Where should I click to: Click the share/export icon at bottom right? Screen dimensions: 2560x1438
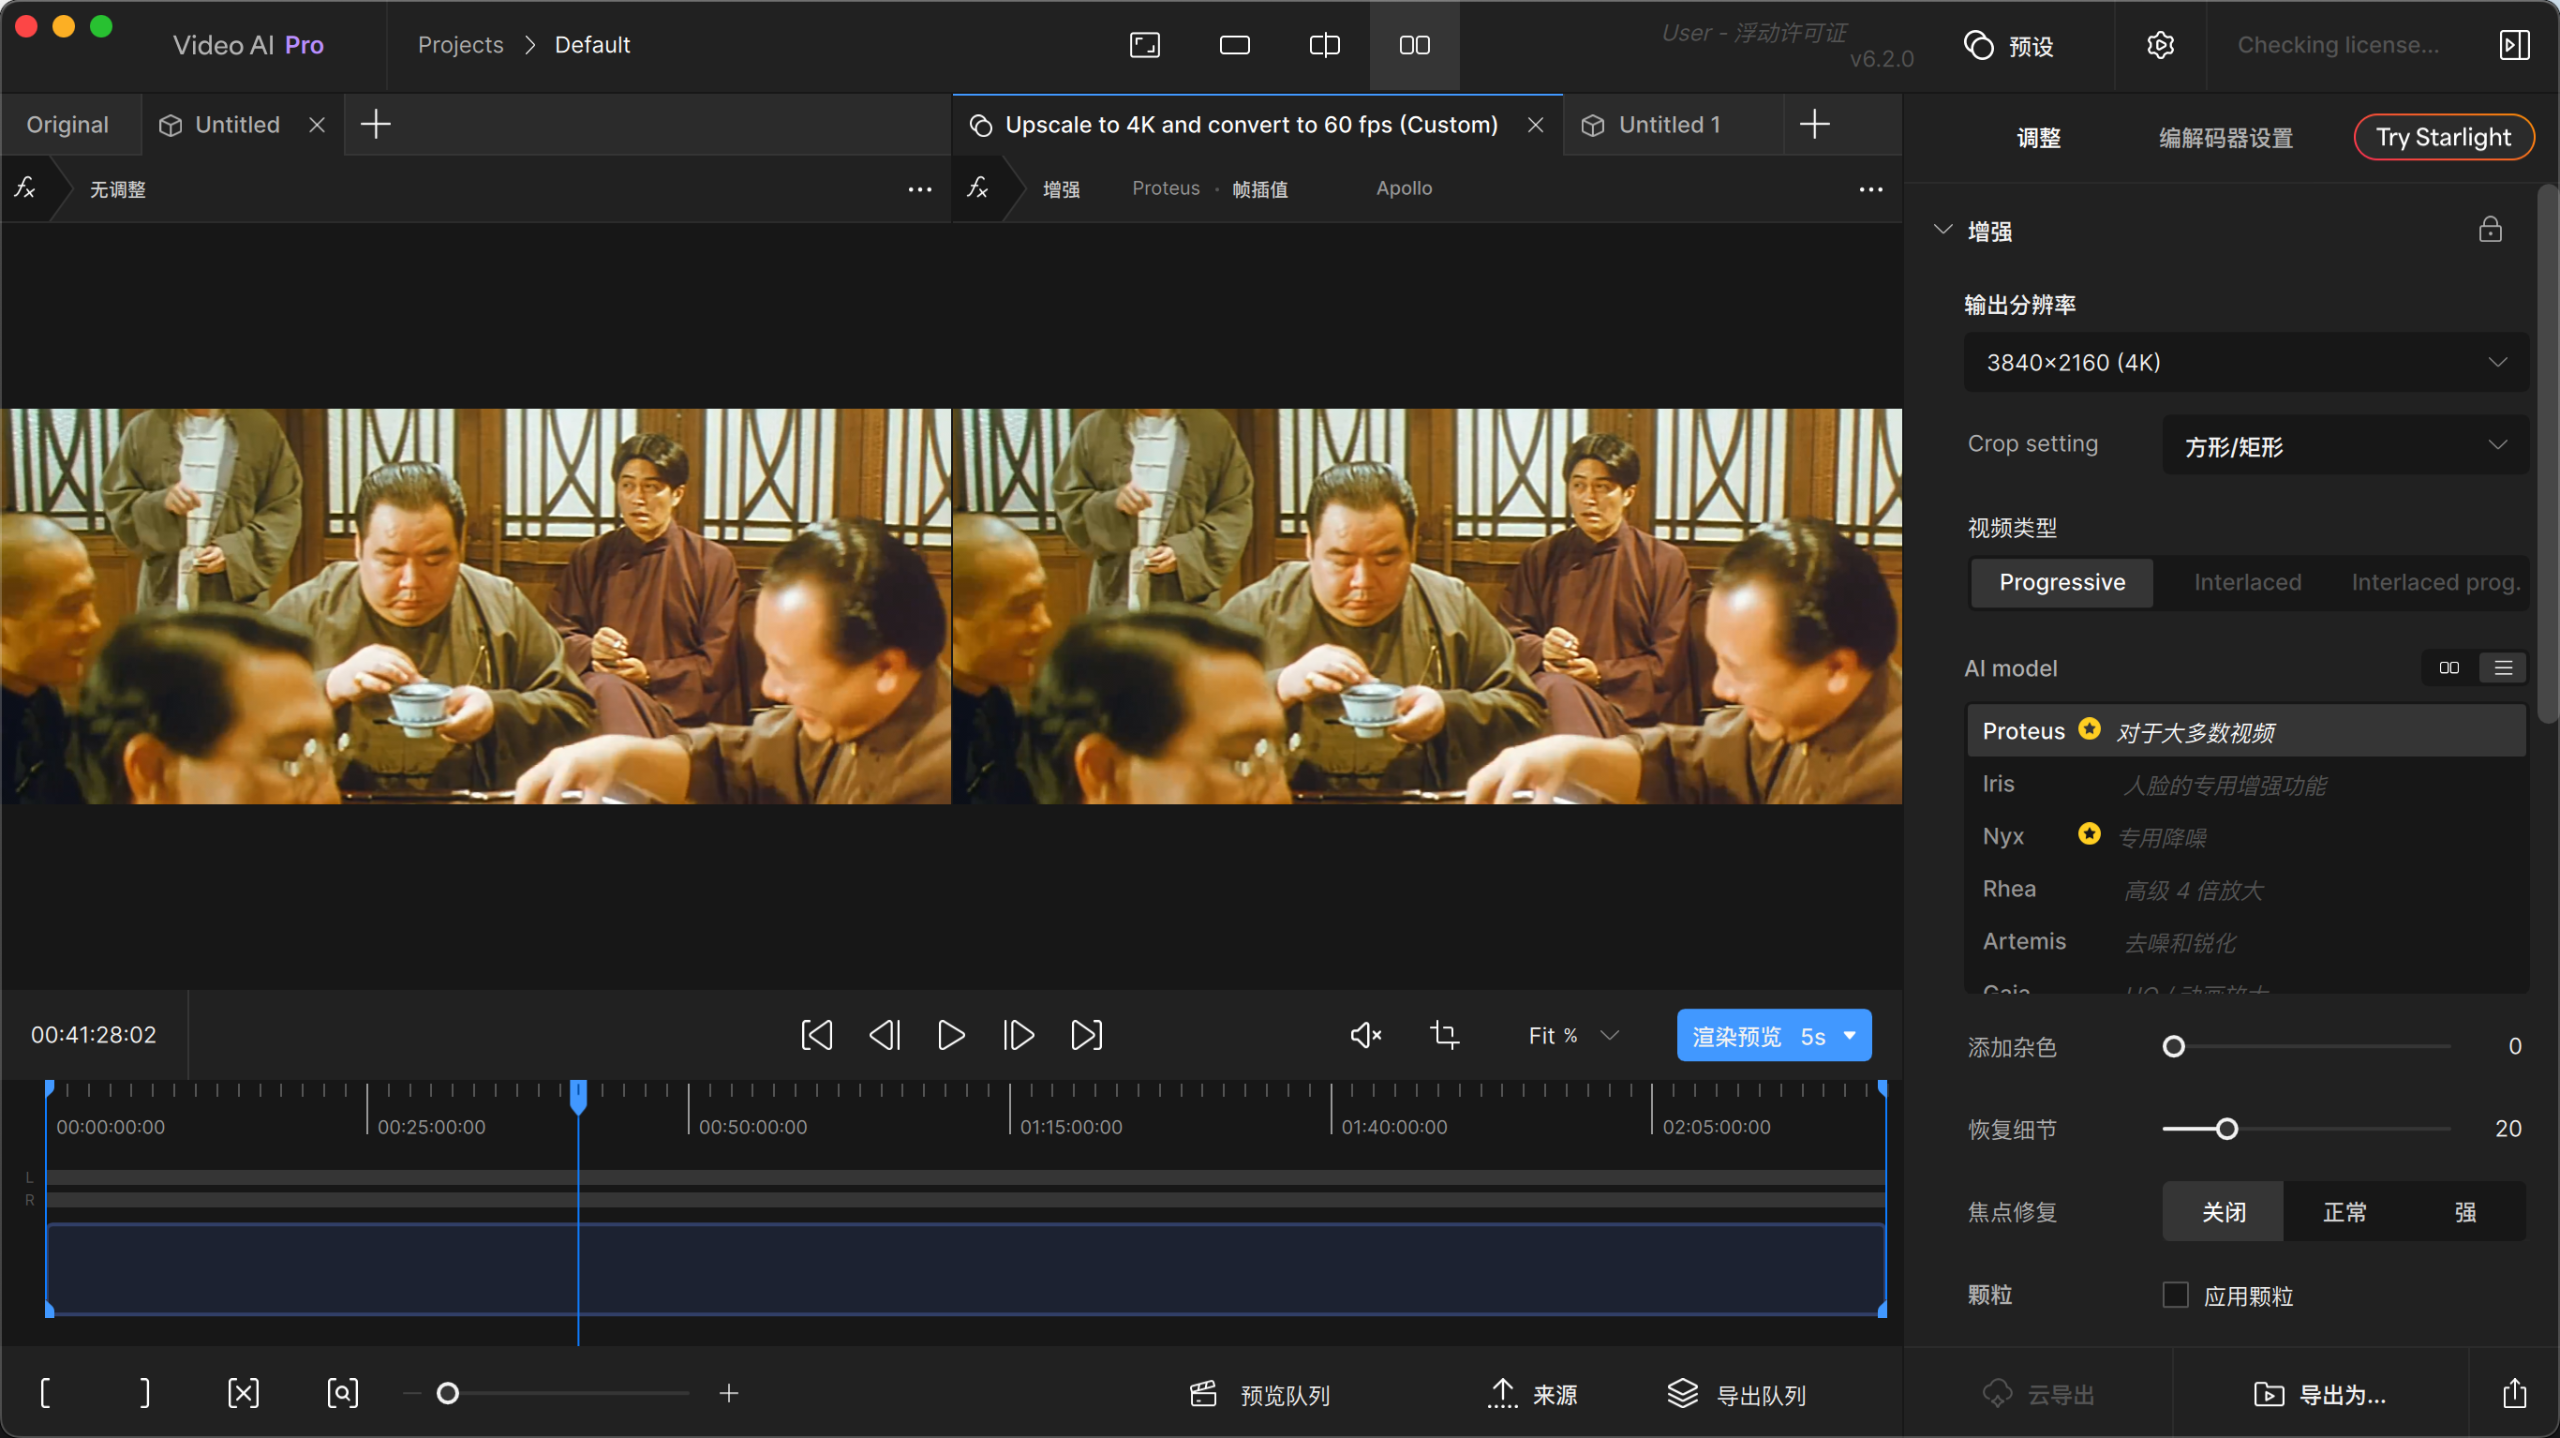(x=2515, y=1393)
